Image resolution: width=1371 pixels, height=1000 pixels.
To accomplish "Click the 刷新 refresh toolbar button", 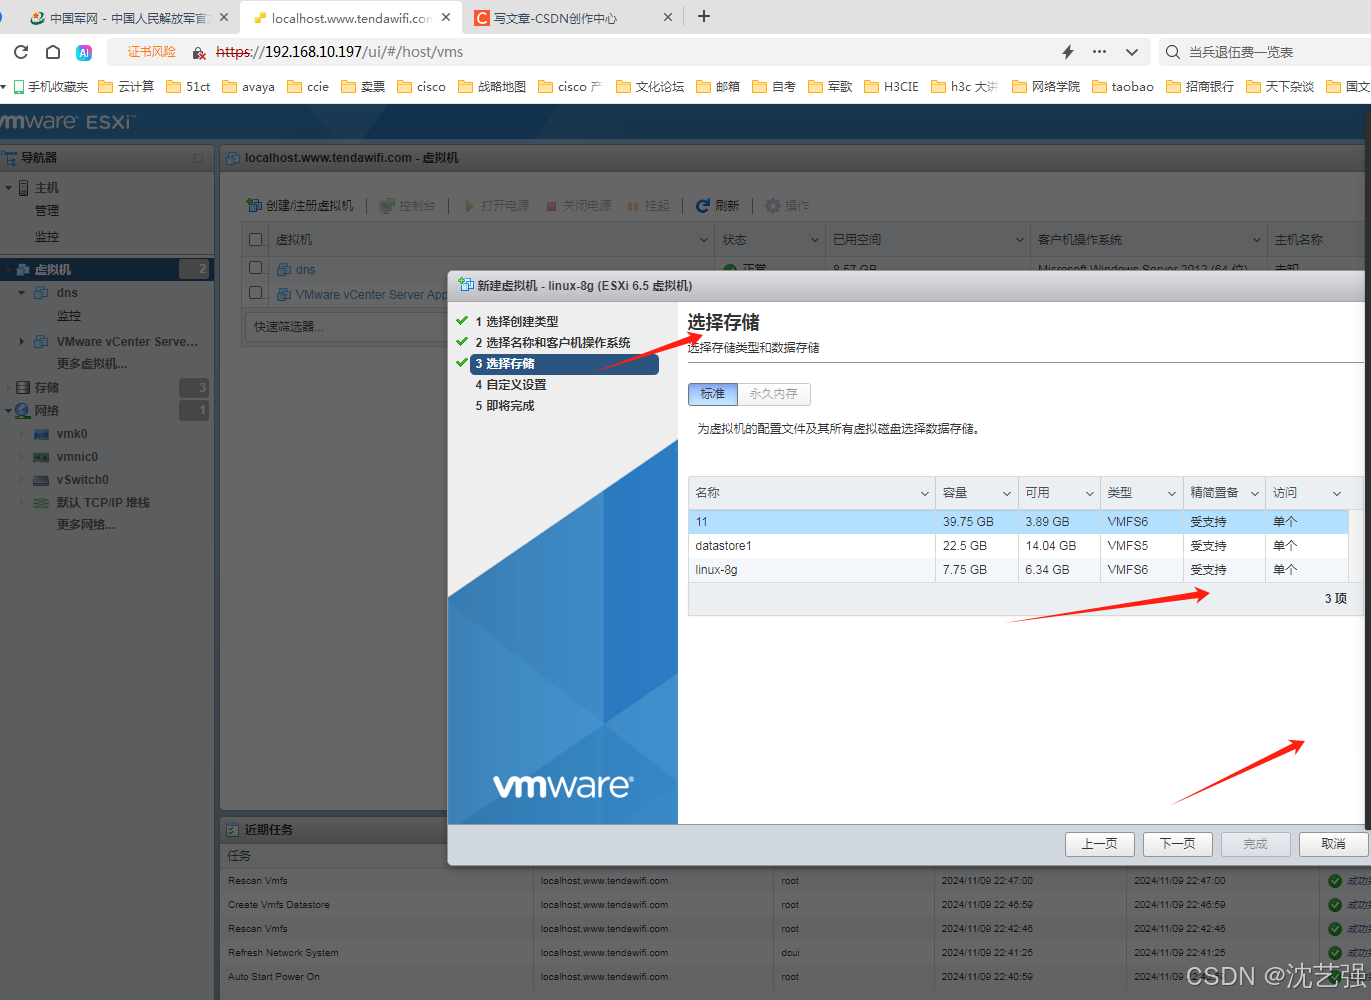I will pos(718,205).
